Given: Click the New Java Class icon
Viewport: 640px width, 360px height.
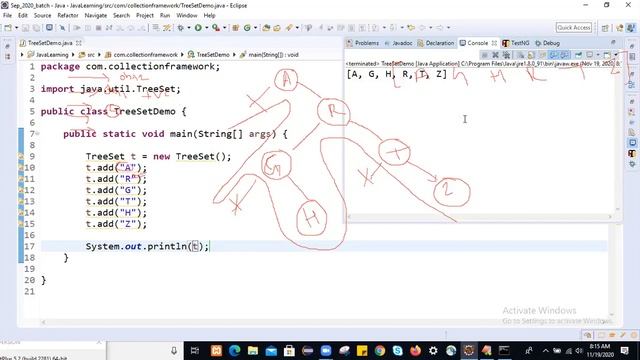Looking at the screenshot, I should pos(247,28).
